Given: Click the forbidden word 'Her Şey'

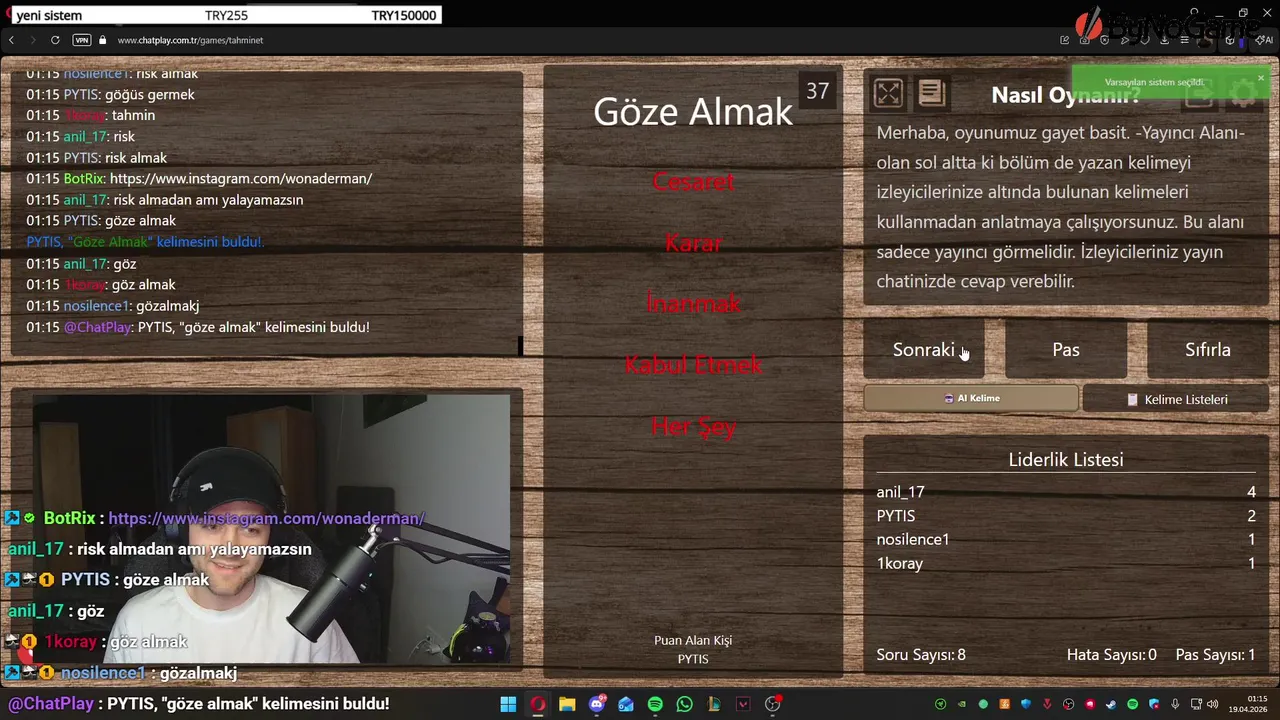Looking at the screenshot, I should pos(693,426).
